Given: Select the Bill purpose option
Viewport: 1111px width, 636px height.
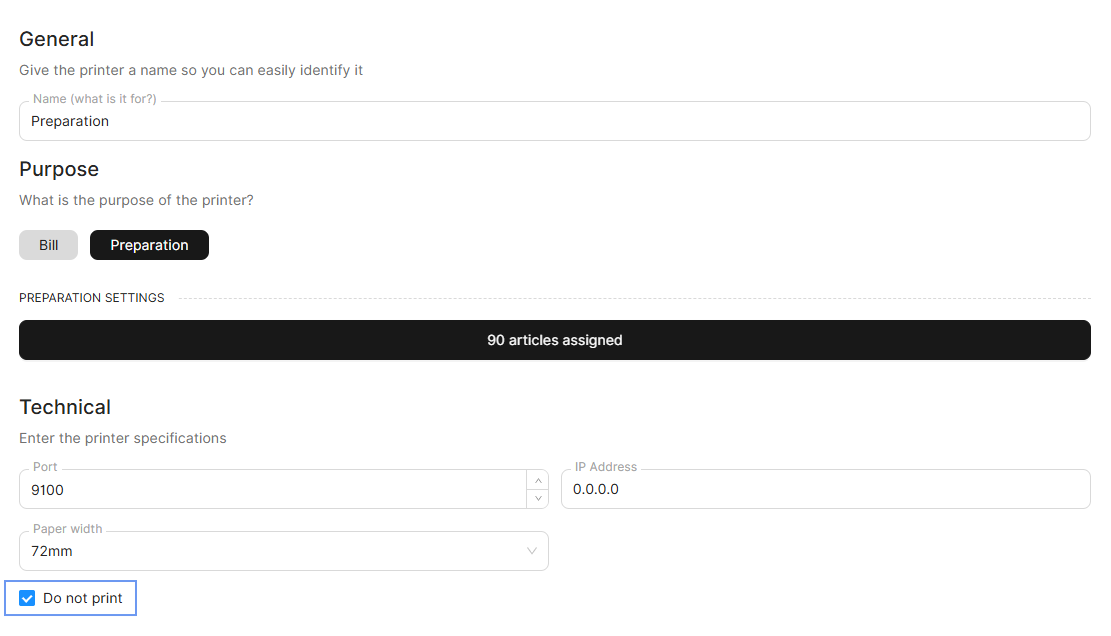Looking at the screenshot, I should tap(48, 245).
